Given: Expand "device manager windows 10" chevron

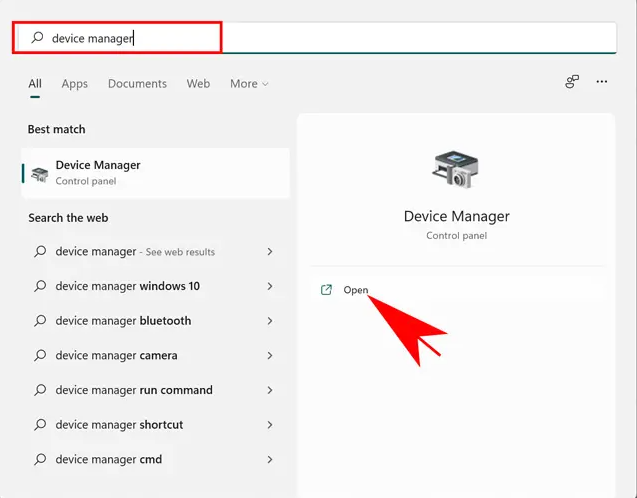Looking at the screenshot, I should pos(270,286).
